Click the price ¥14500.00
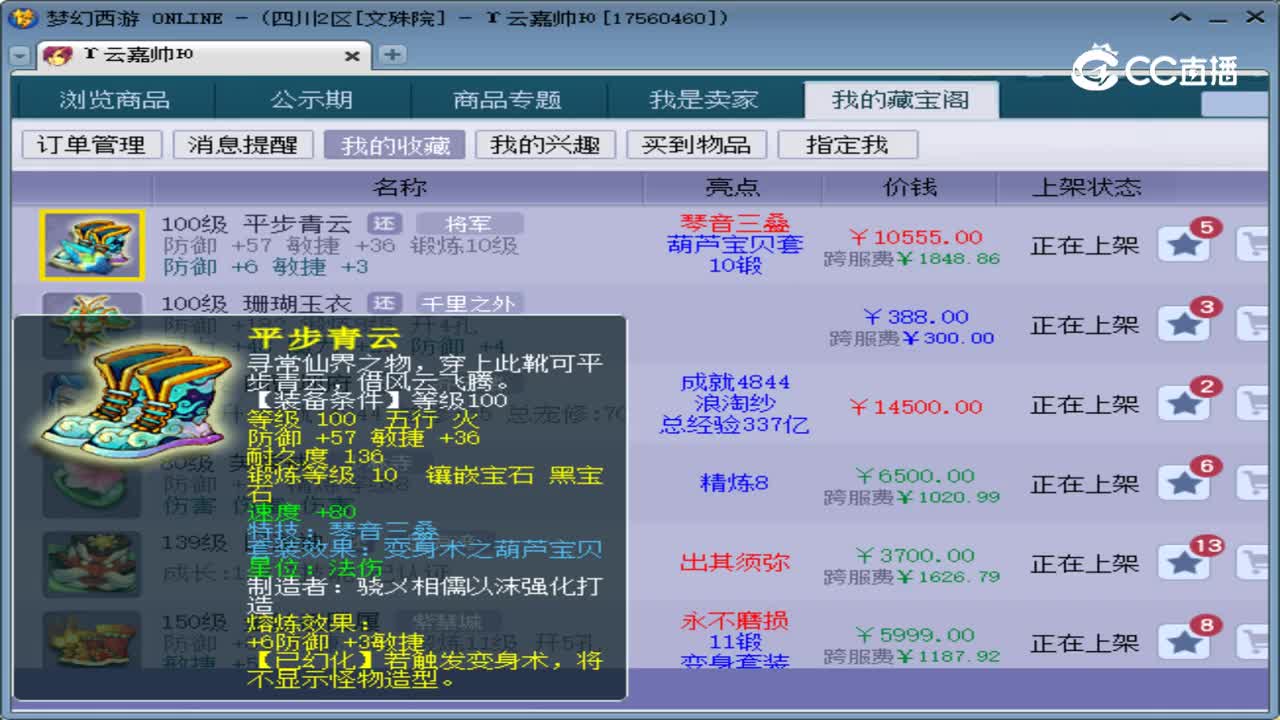1280x720 pixels. click(915, 407)
